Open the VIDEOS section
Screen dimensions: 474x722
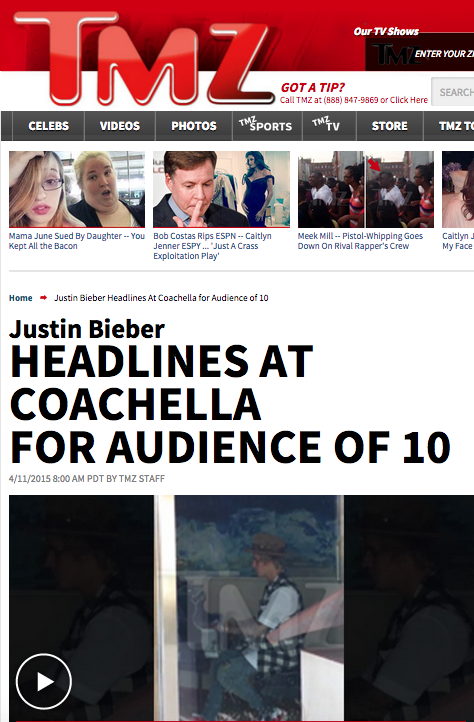(120, 126)
